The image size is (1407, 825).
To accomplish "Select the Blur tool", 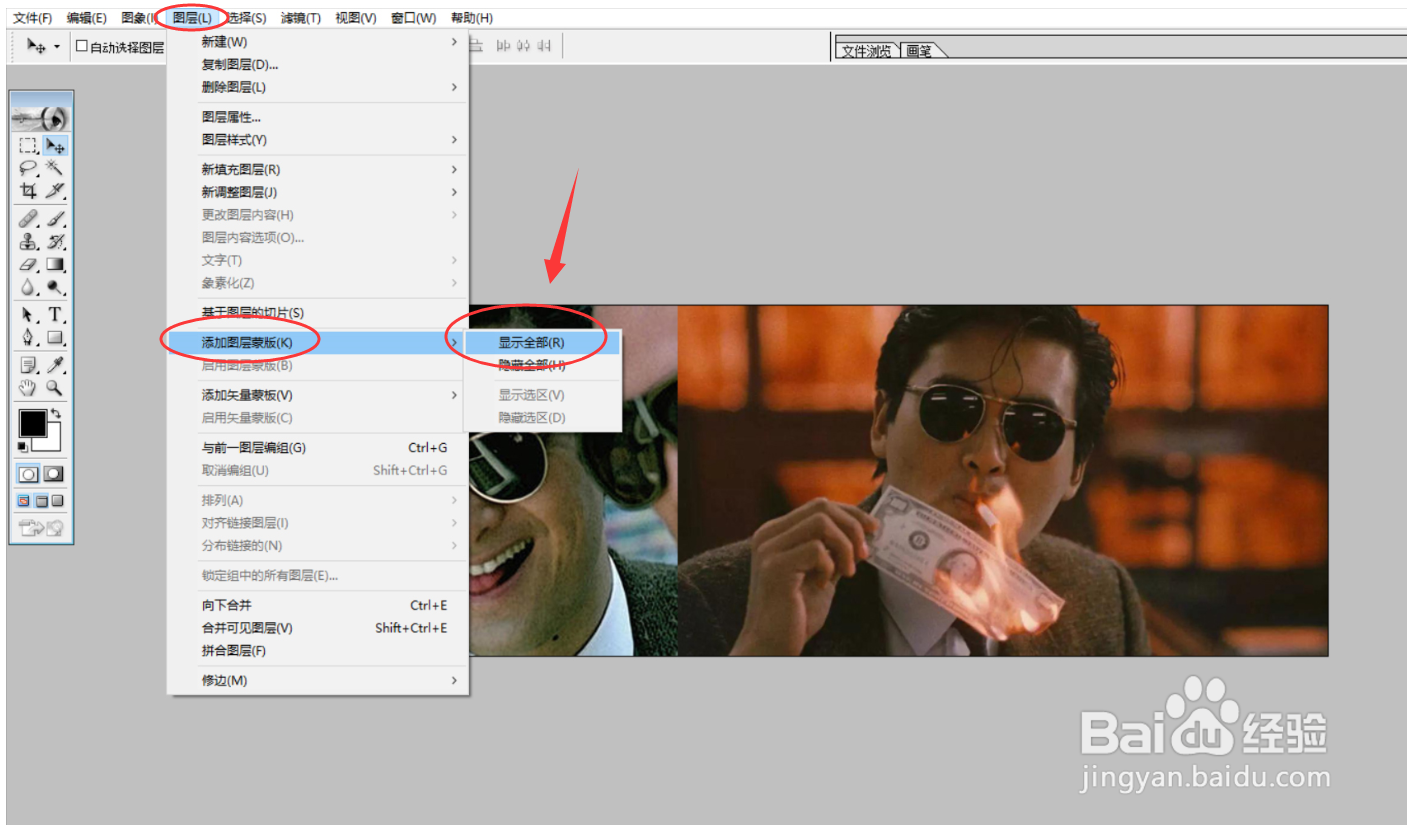I will 29,287.
